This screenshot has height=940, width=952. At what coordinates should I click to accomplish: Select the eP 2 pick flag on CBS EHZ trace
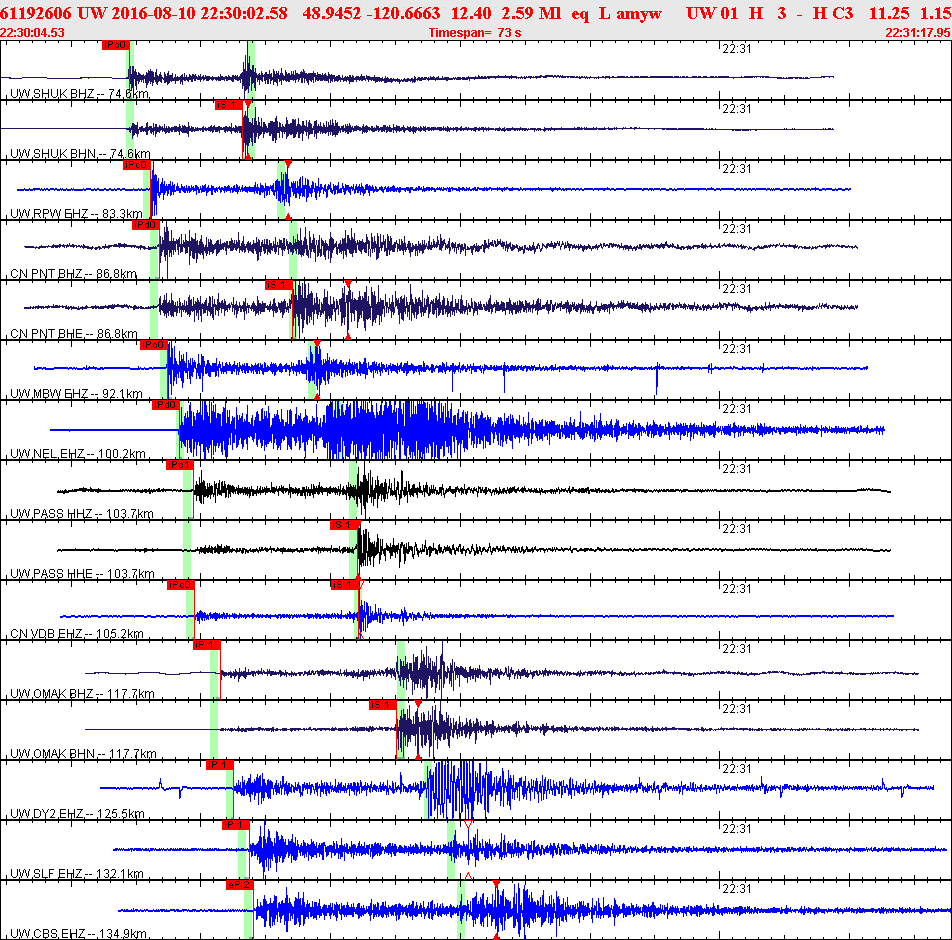coord(239,885)
